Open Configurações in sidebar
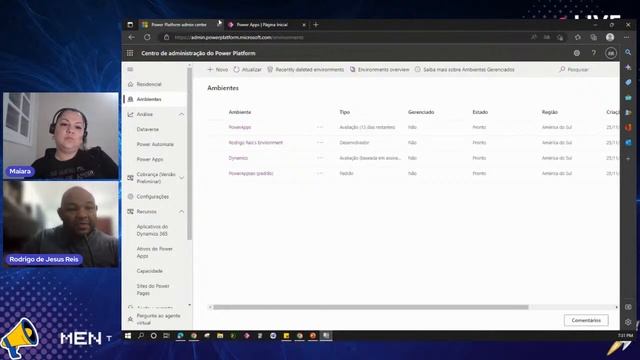Viewport: 640px width, 360px height. (x=153, y=197)
